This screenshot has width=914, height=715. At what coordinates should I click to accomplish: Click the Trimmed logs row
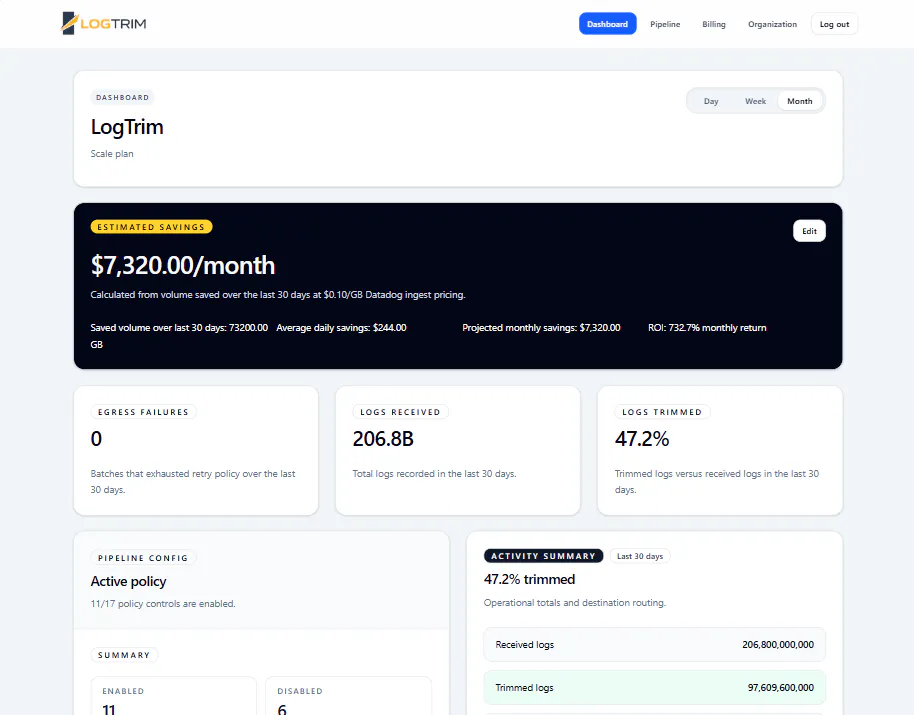655,688
